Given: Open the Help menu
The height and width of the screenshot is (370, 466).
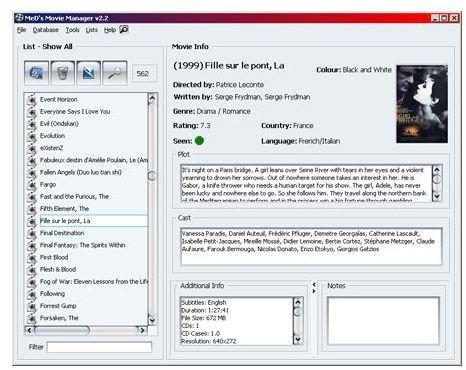Looking at the screenshot, I should 110,30.
